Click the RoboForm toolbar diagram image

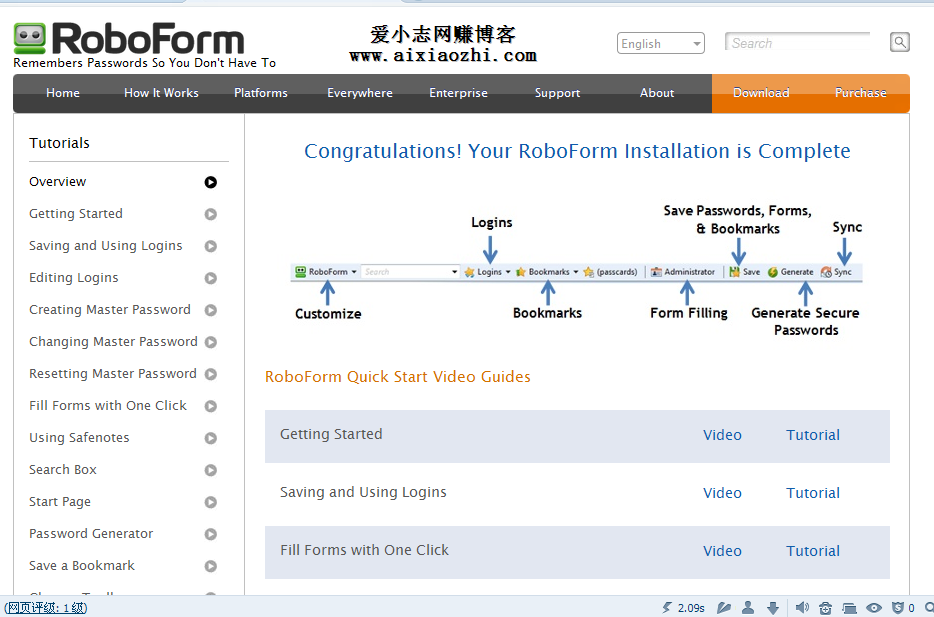pos(576,272)
